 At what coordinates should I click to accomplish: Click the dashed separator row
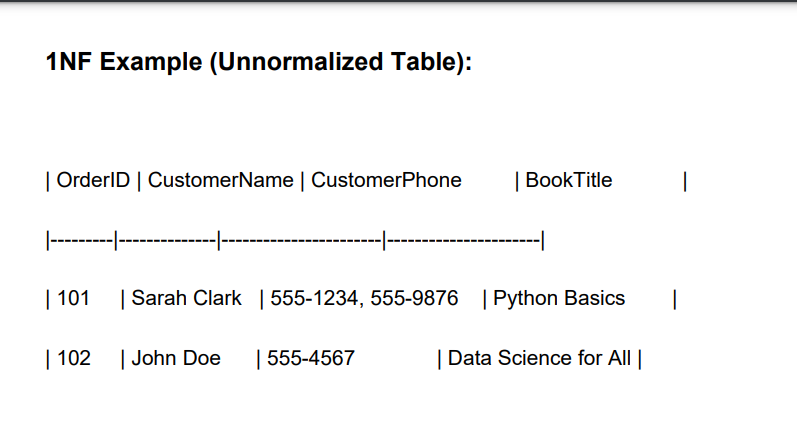[x=295, y=240]
